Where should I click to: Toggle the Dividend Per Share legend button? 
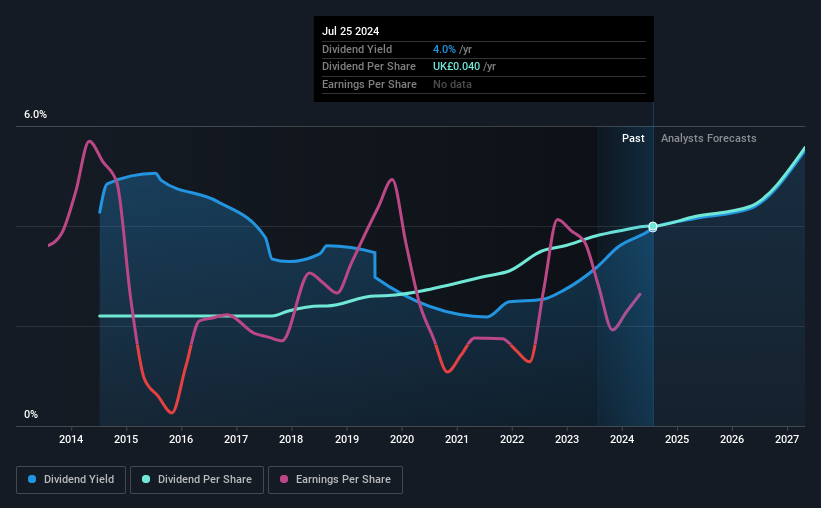click(197, 480)
